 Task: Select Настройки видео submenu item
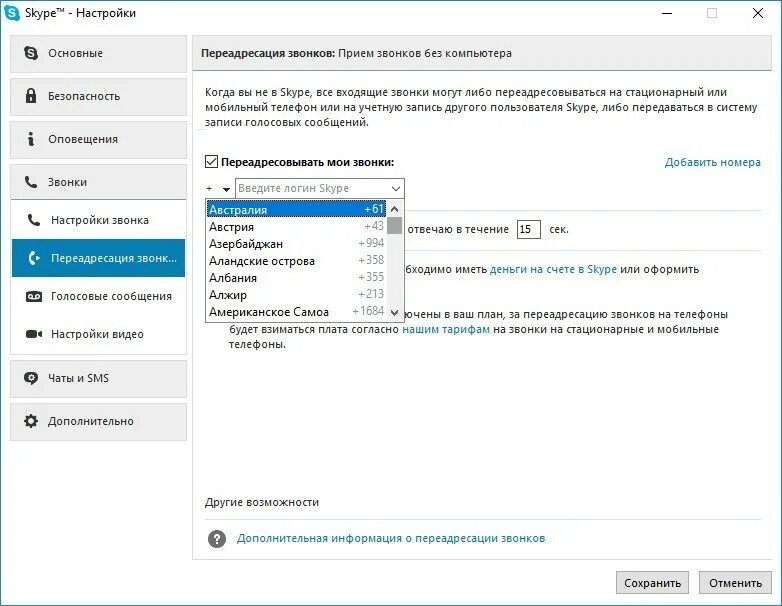tap(98, 334)
